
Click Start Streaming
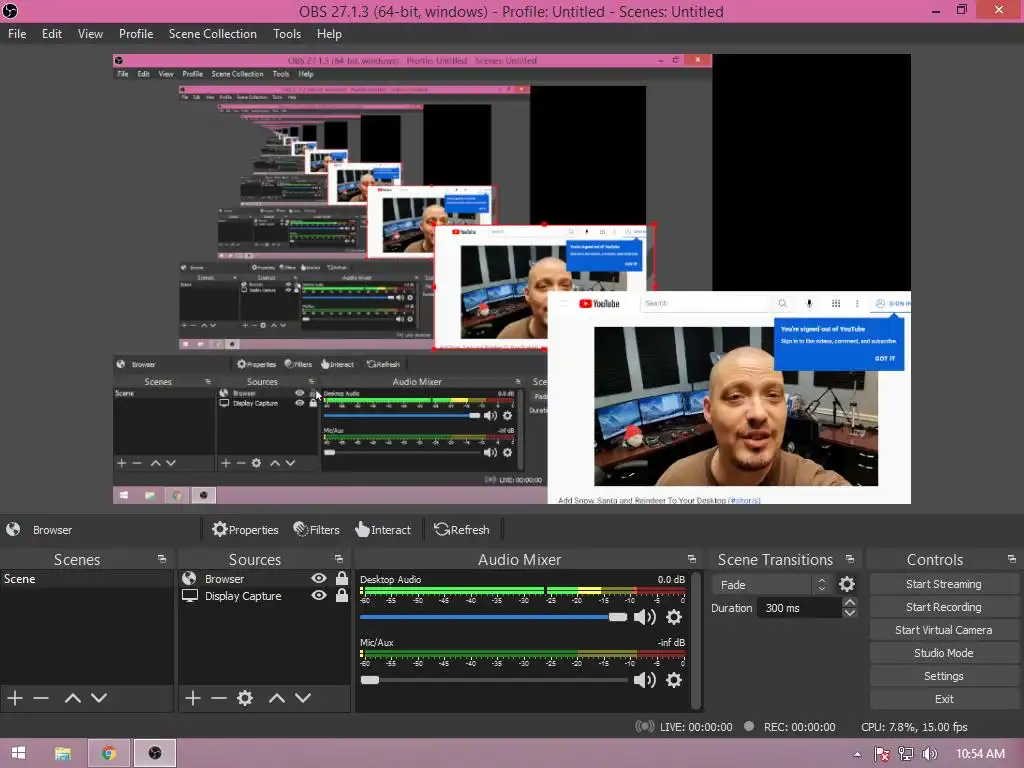(x=944, y=584)
